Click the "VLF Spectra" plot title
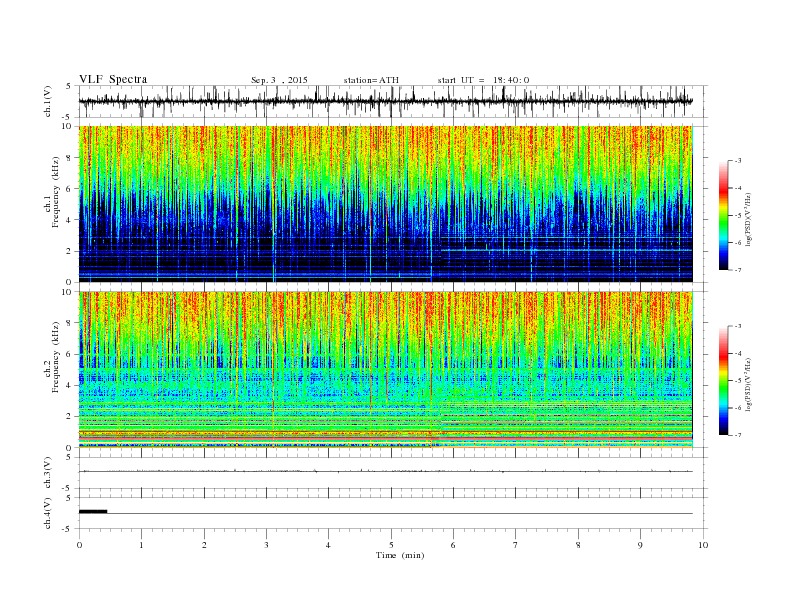Viewport: 792px width, 612px height. coord(113,79)
